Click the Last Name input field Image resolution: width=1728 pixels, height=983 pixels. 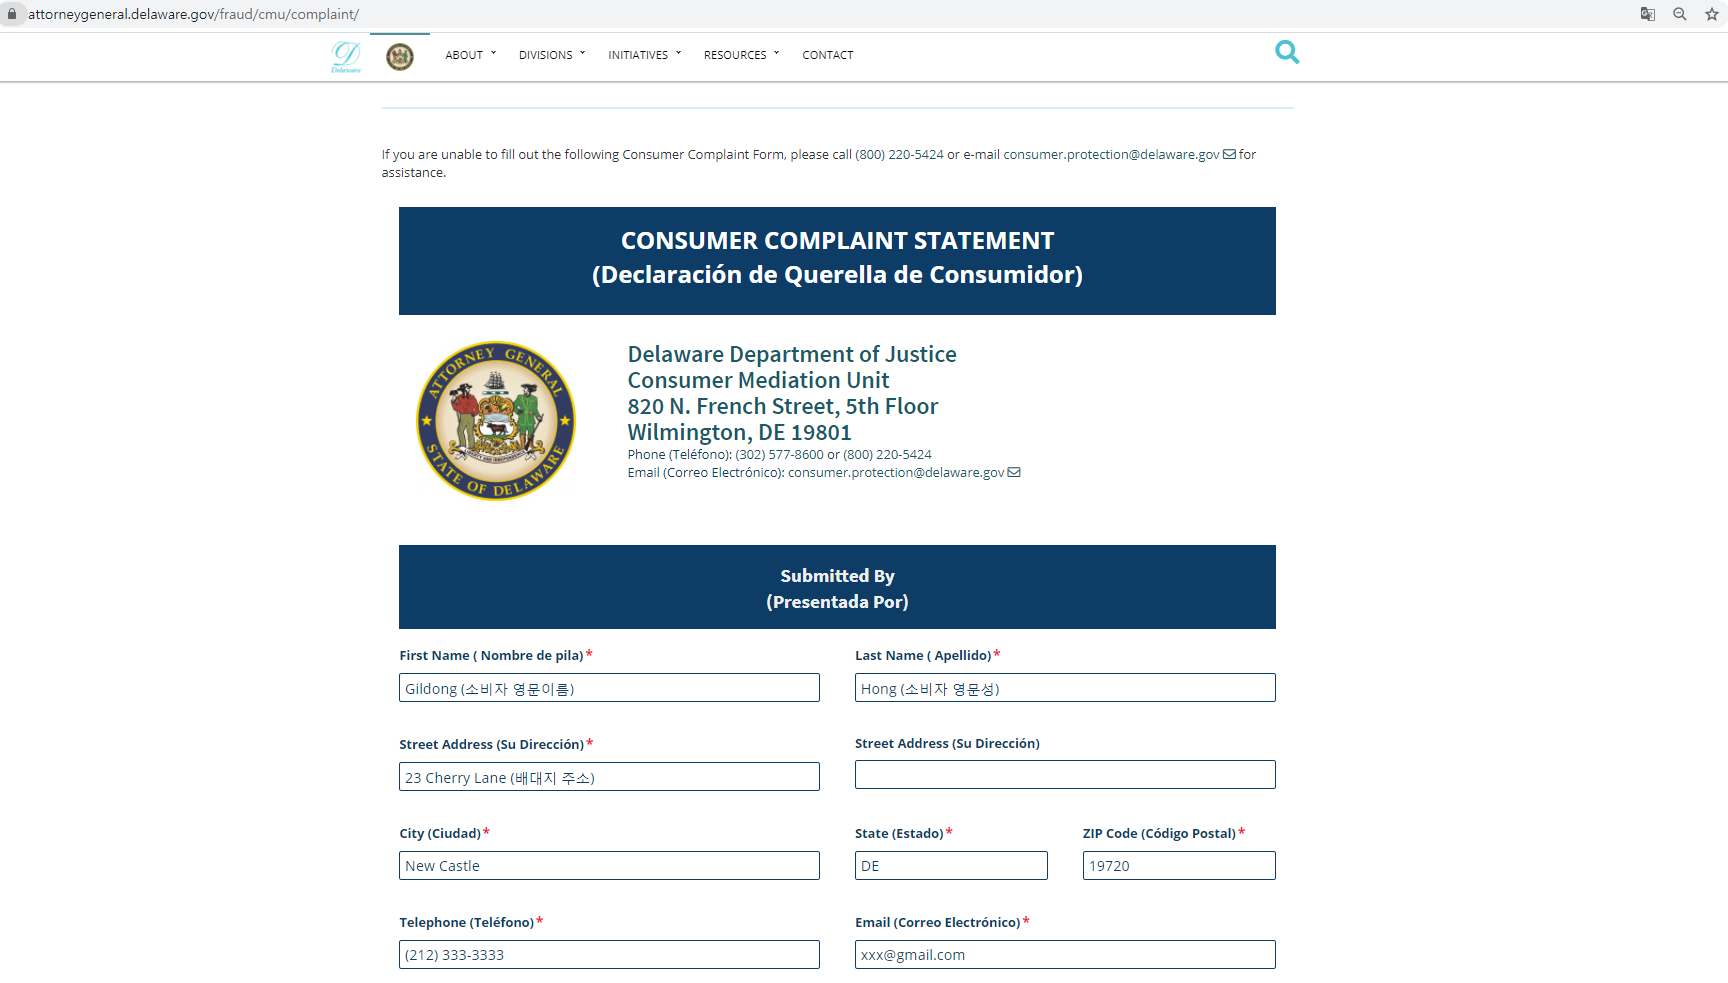(x=1065, y=688)
